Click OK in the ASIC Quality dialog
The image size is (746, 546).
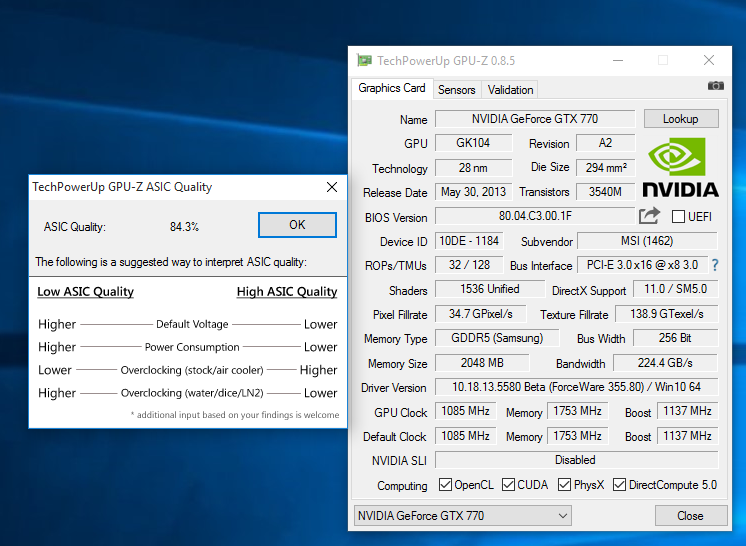[x=297, y=224]
